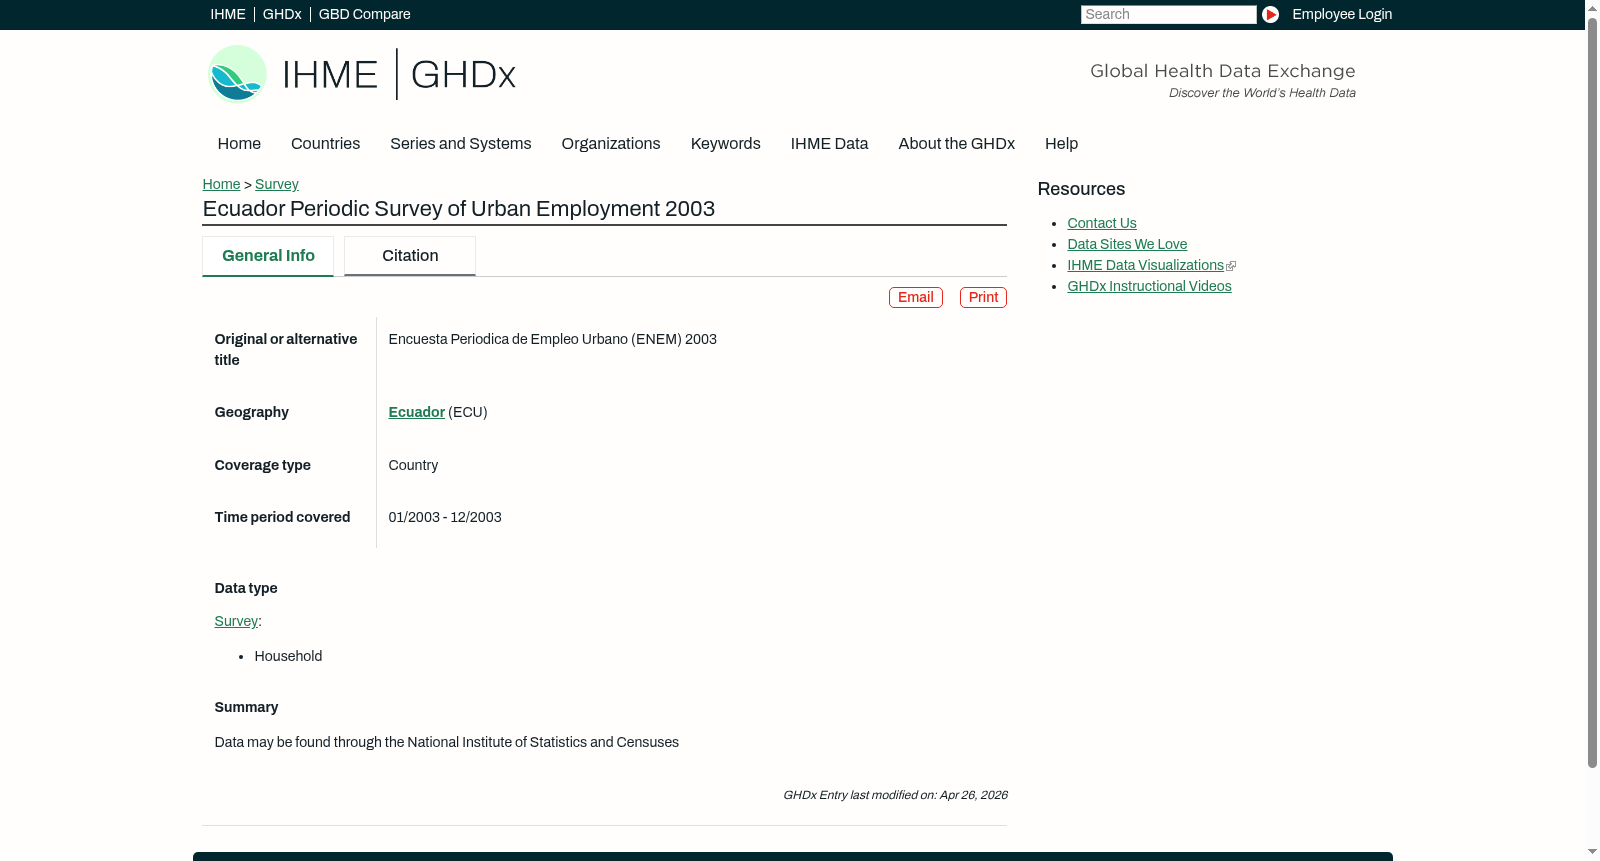The height and width of the screenshot is (861, 1600).
Task: Open the Countries menu
Action: coord(325,144)
